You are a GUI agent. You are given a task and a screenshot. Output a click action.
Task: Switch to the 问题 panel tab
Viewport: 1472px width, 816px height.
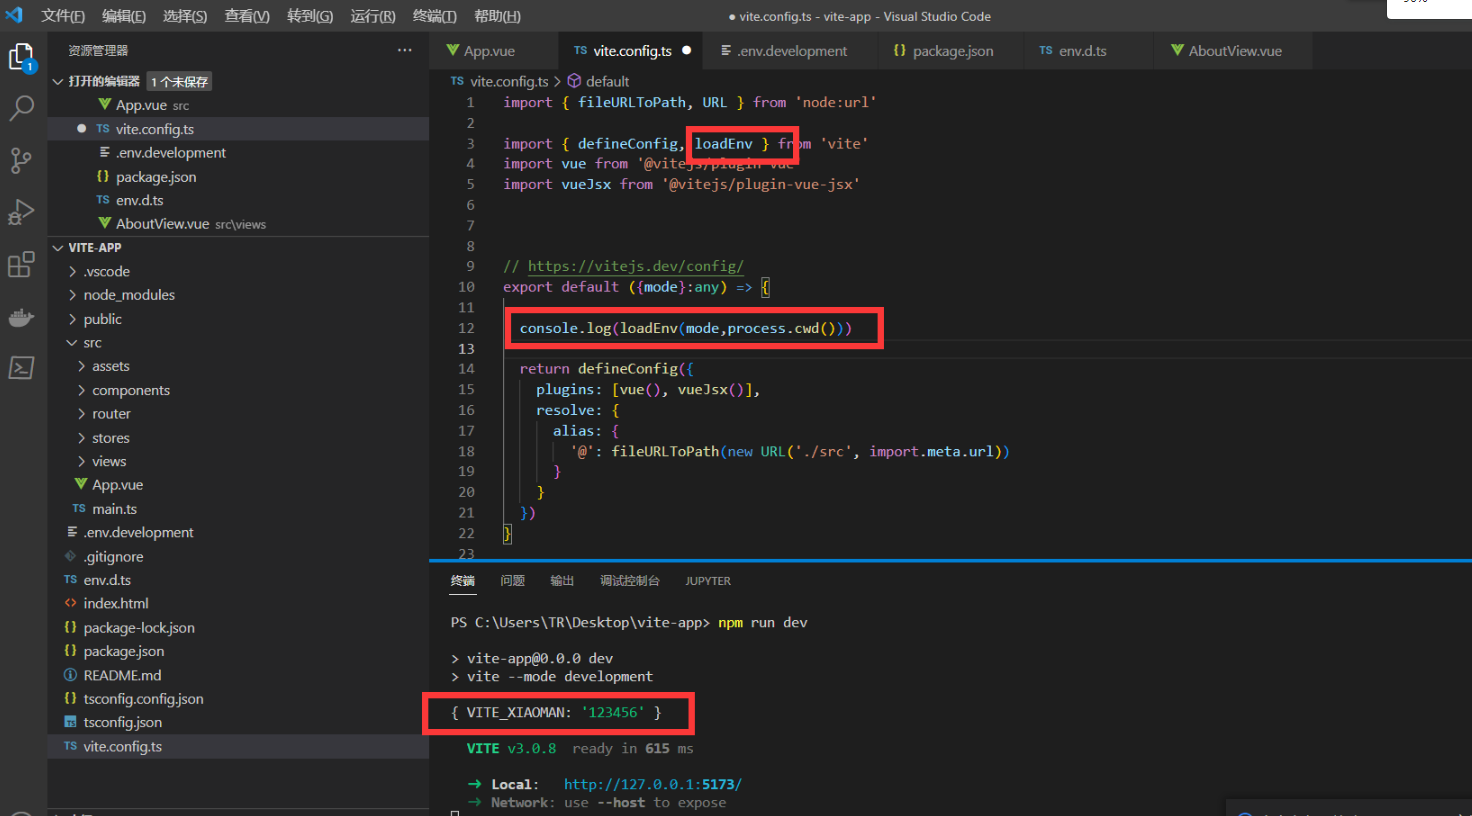[x=512, y=581]
